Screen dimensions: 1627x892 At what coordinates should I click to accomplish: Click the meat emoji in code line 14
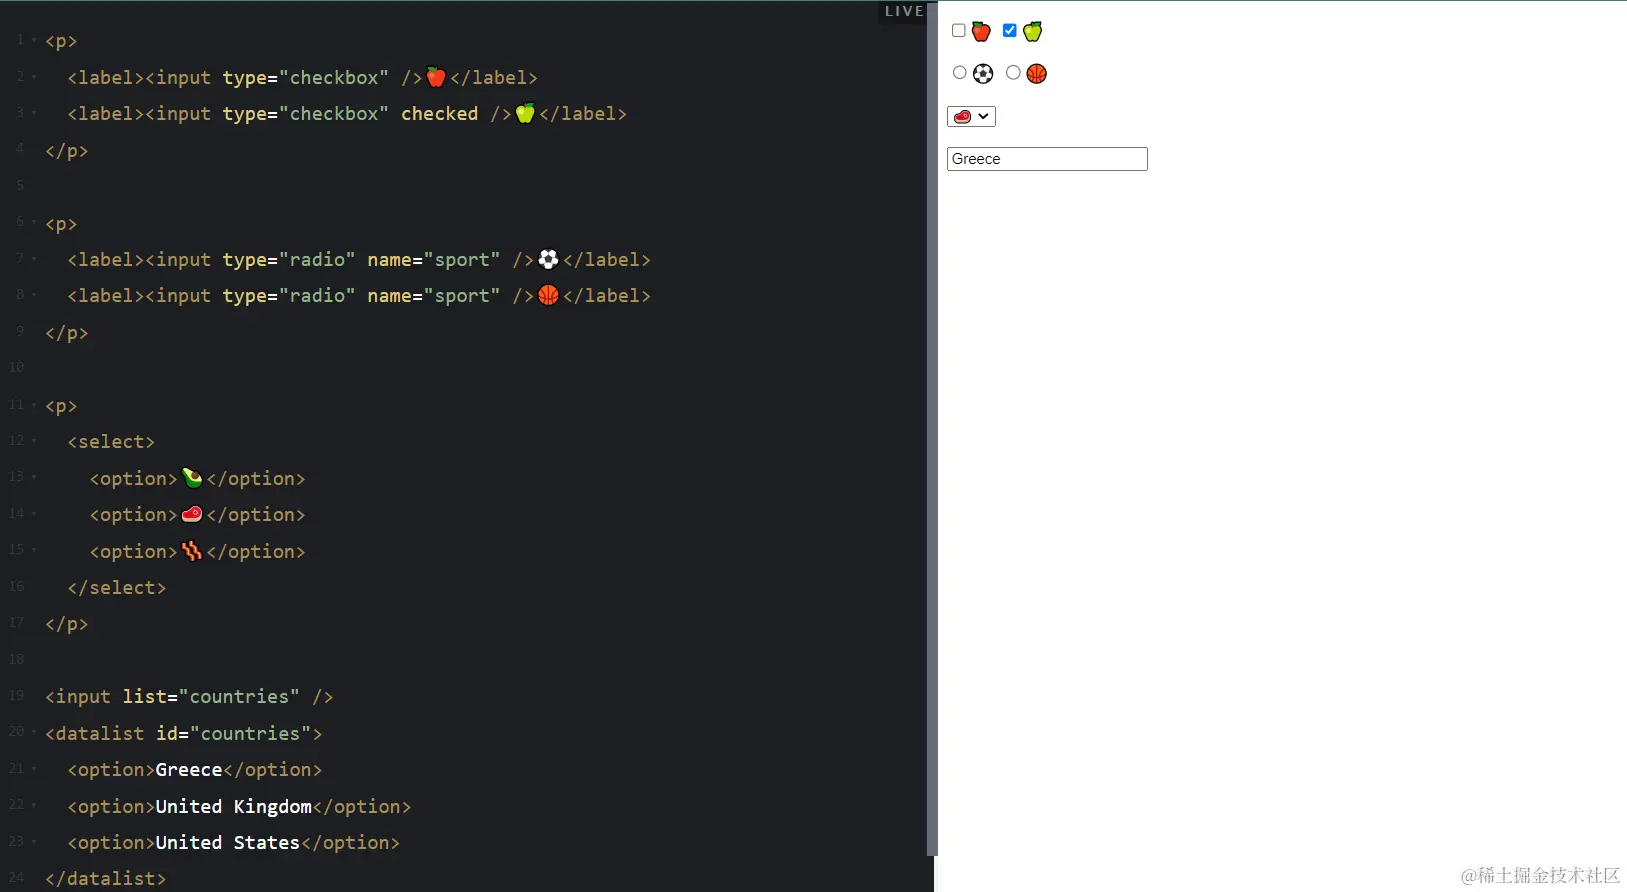pos(192,514)
